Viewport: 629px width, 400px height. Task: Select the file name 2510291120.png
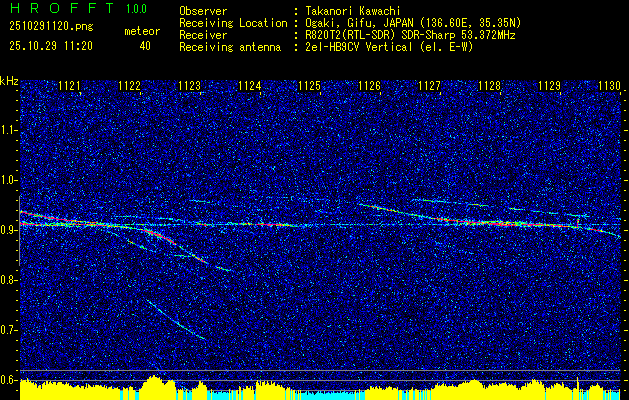point(51,26)
